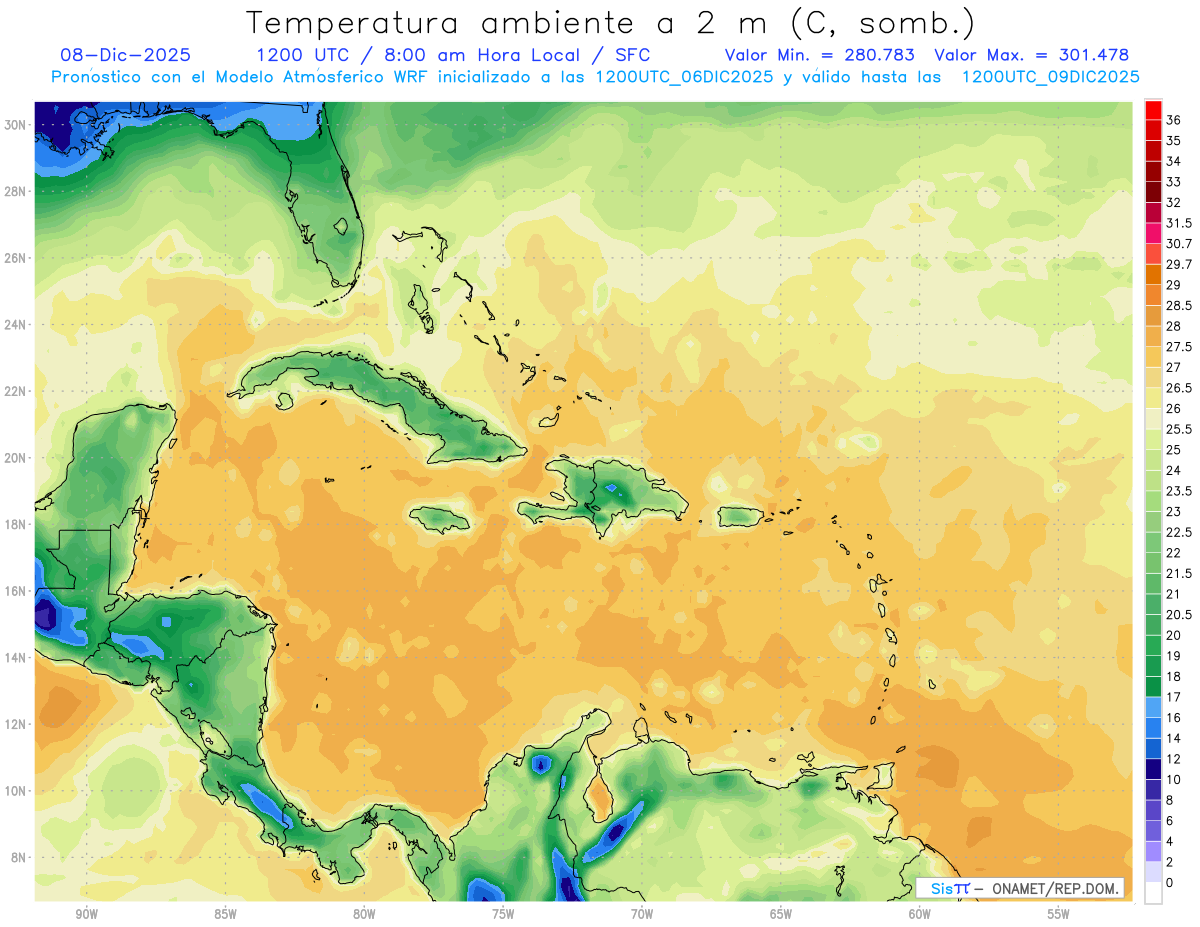Click legend value "0" at the bottom
This screenshot has height=927, width=1200.
click(1170, 883)
